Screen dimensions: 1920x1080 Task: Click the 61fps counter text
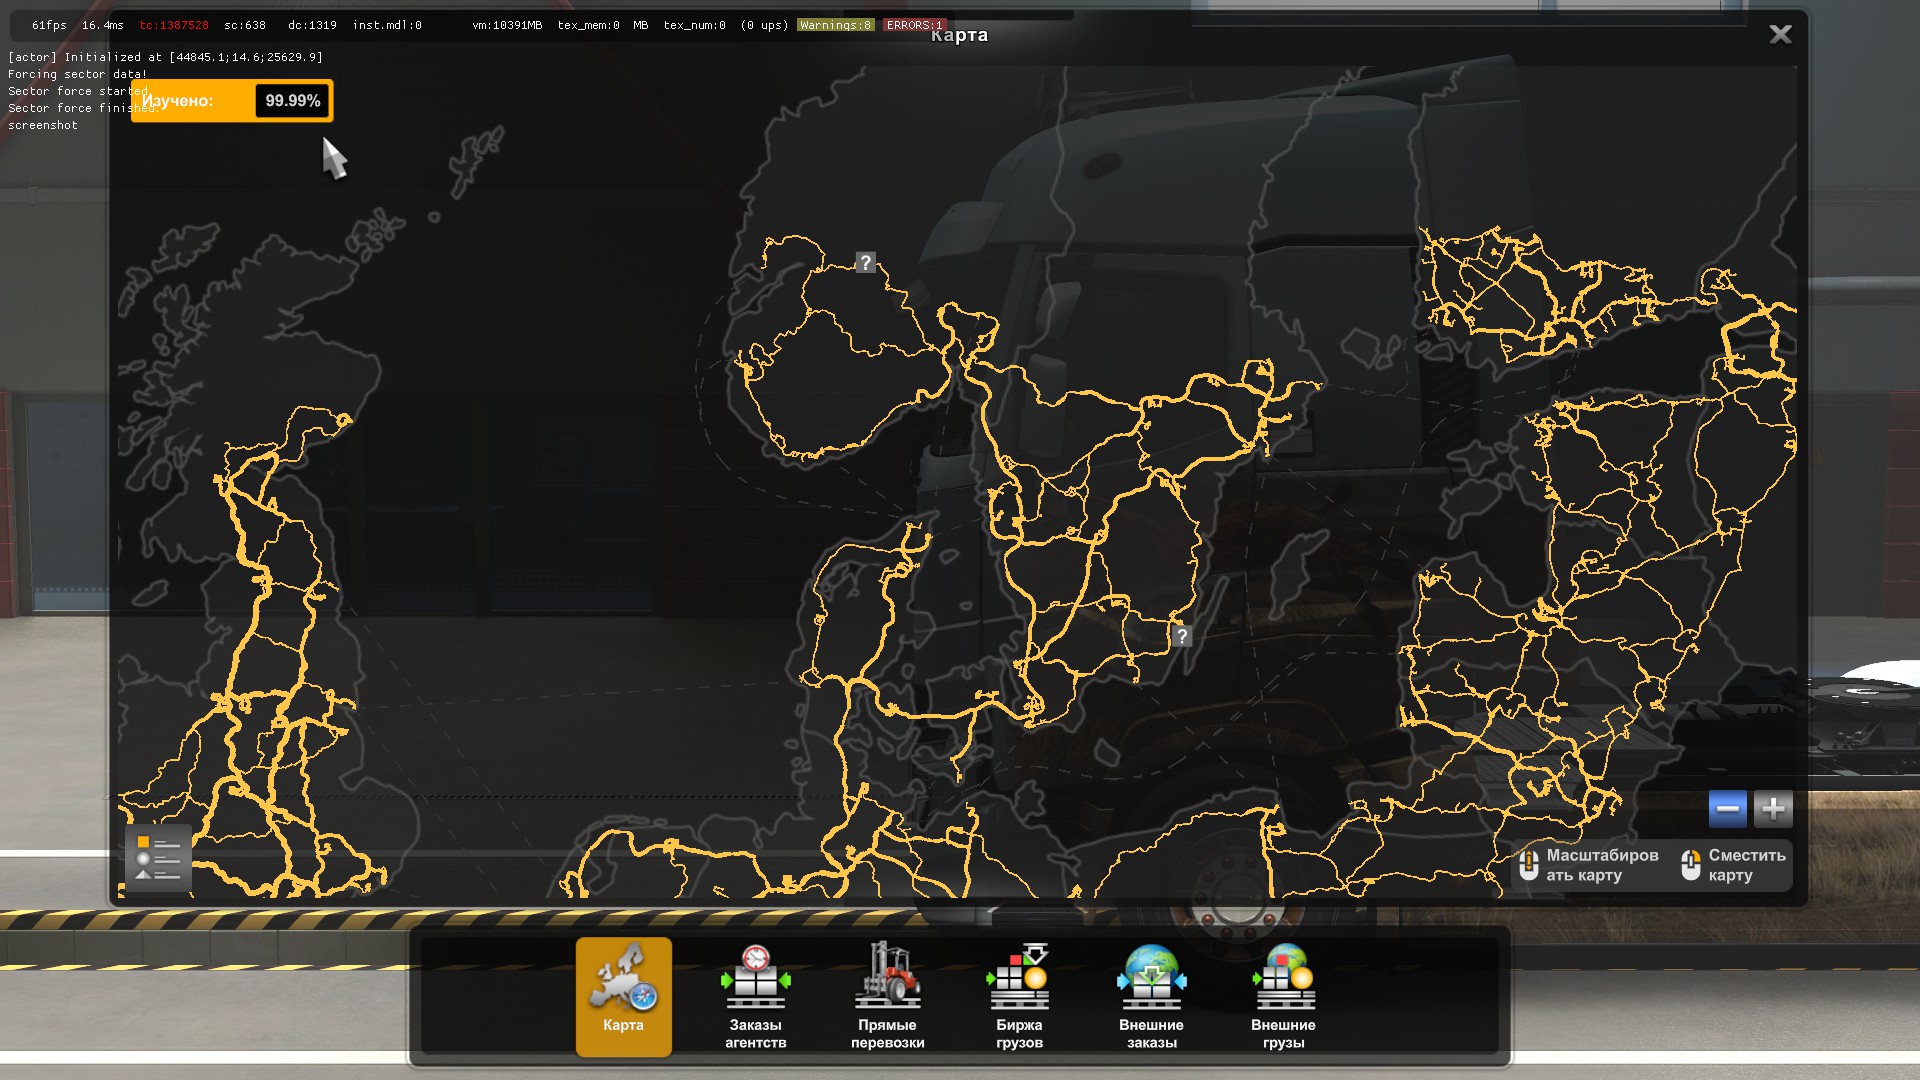(49, 25)
